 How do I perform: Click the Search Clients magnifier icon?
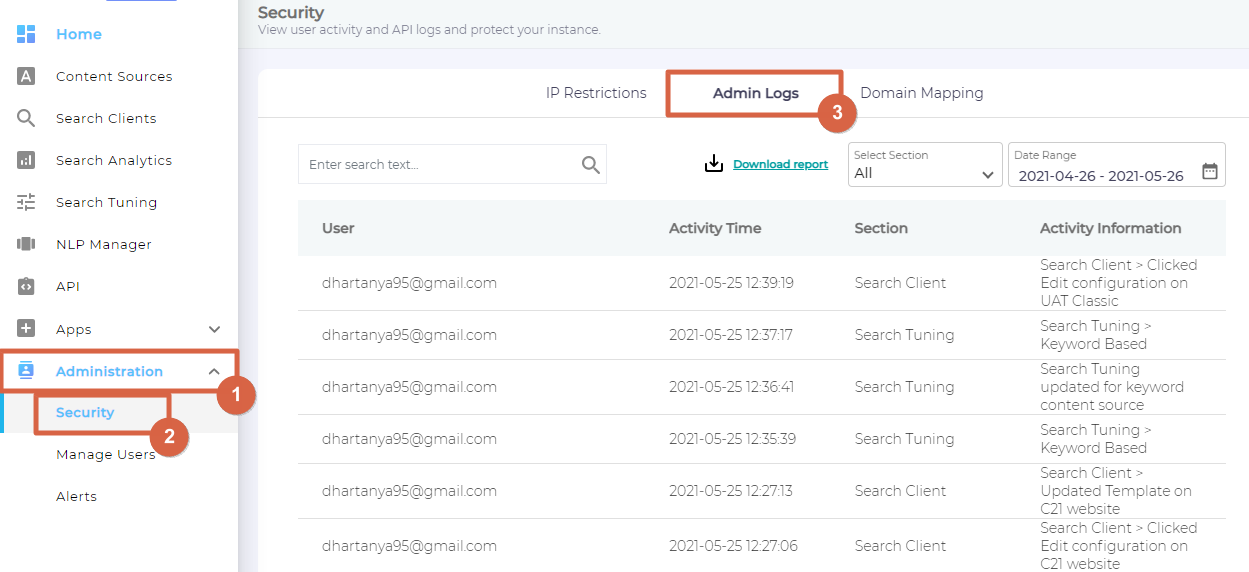(x=26, y=118)
